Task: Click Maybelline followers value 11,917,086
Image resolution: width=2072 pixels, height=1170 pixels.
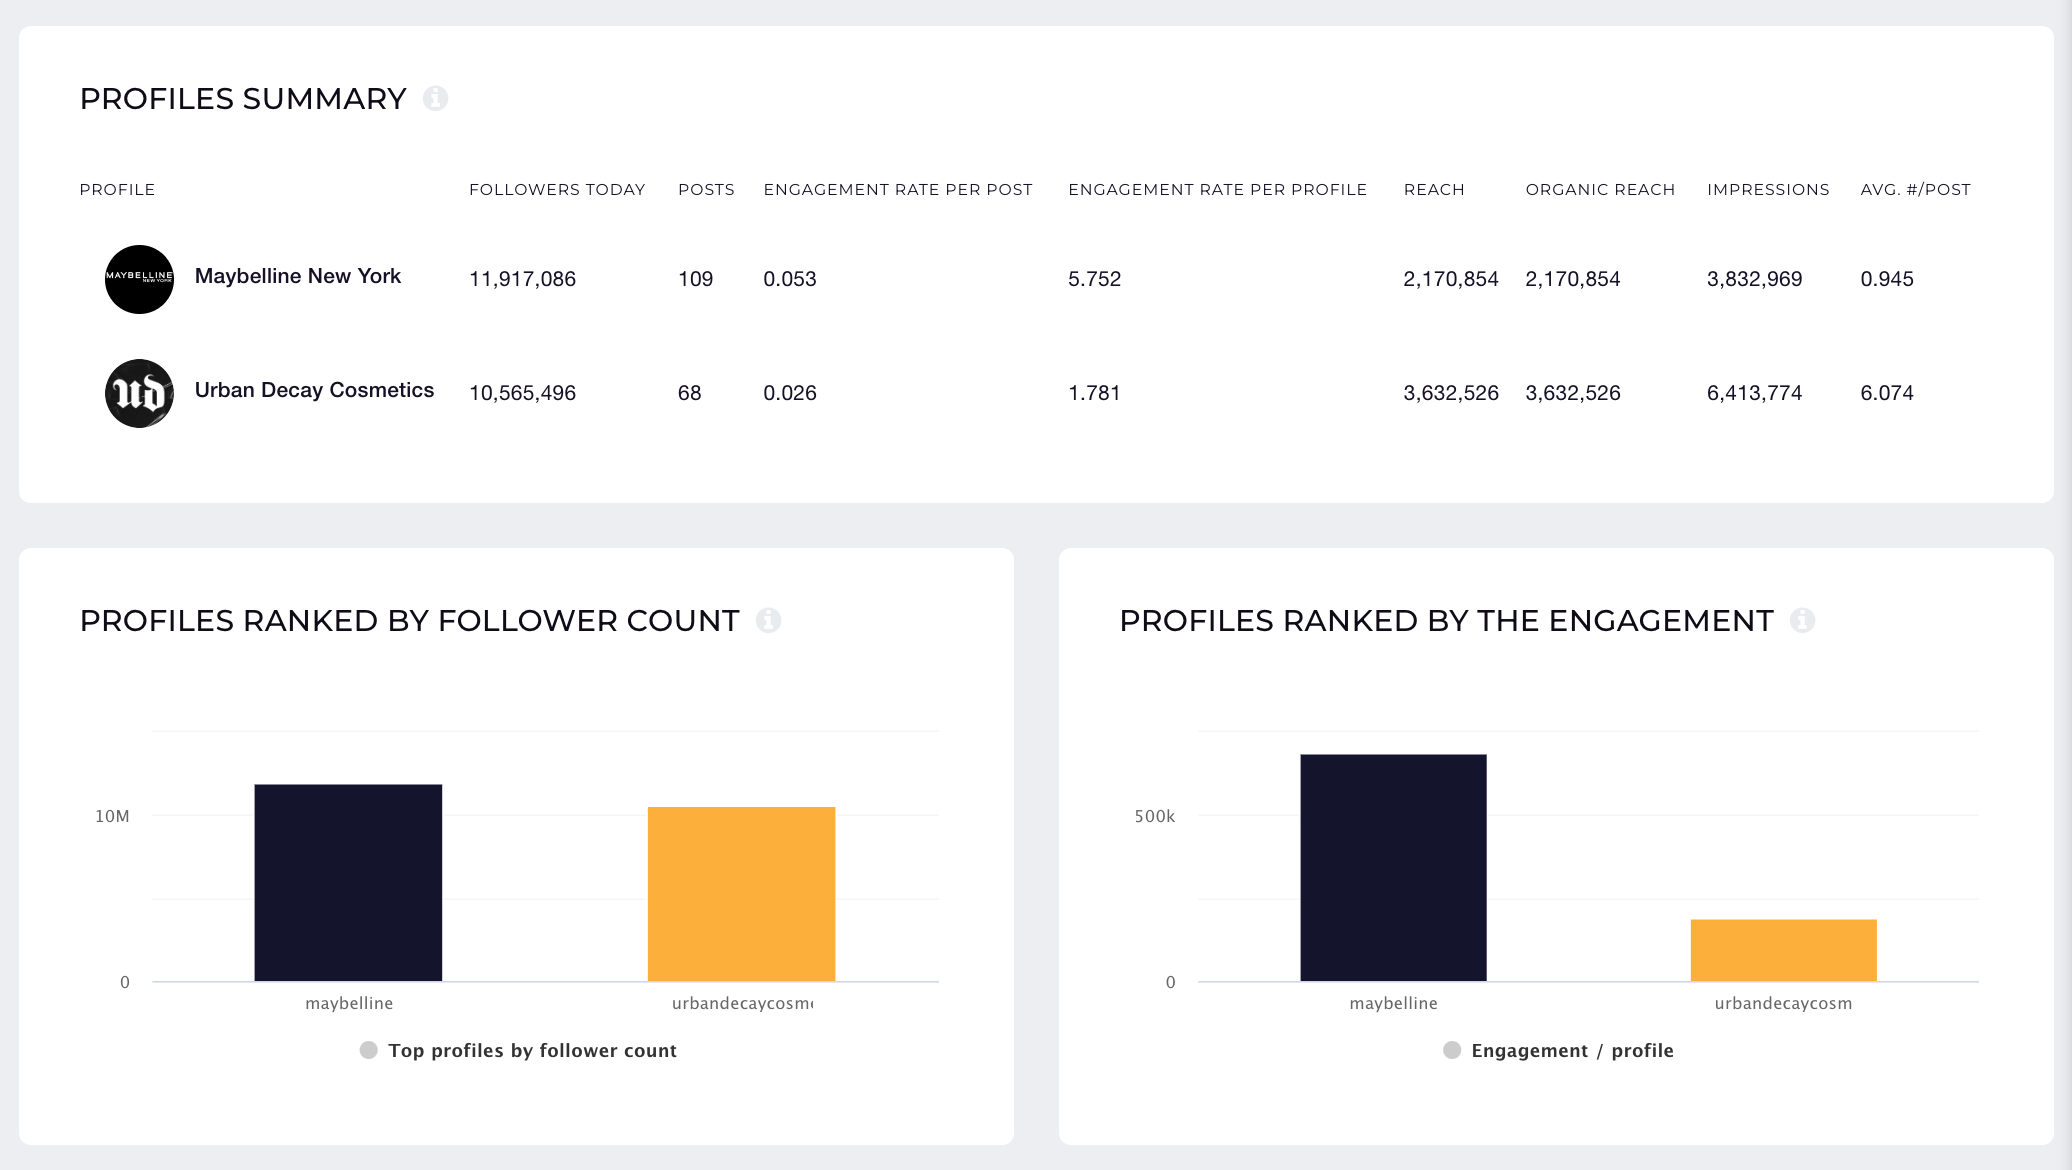Action: 522,279
